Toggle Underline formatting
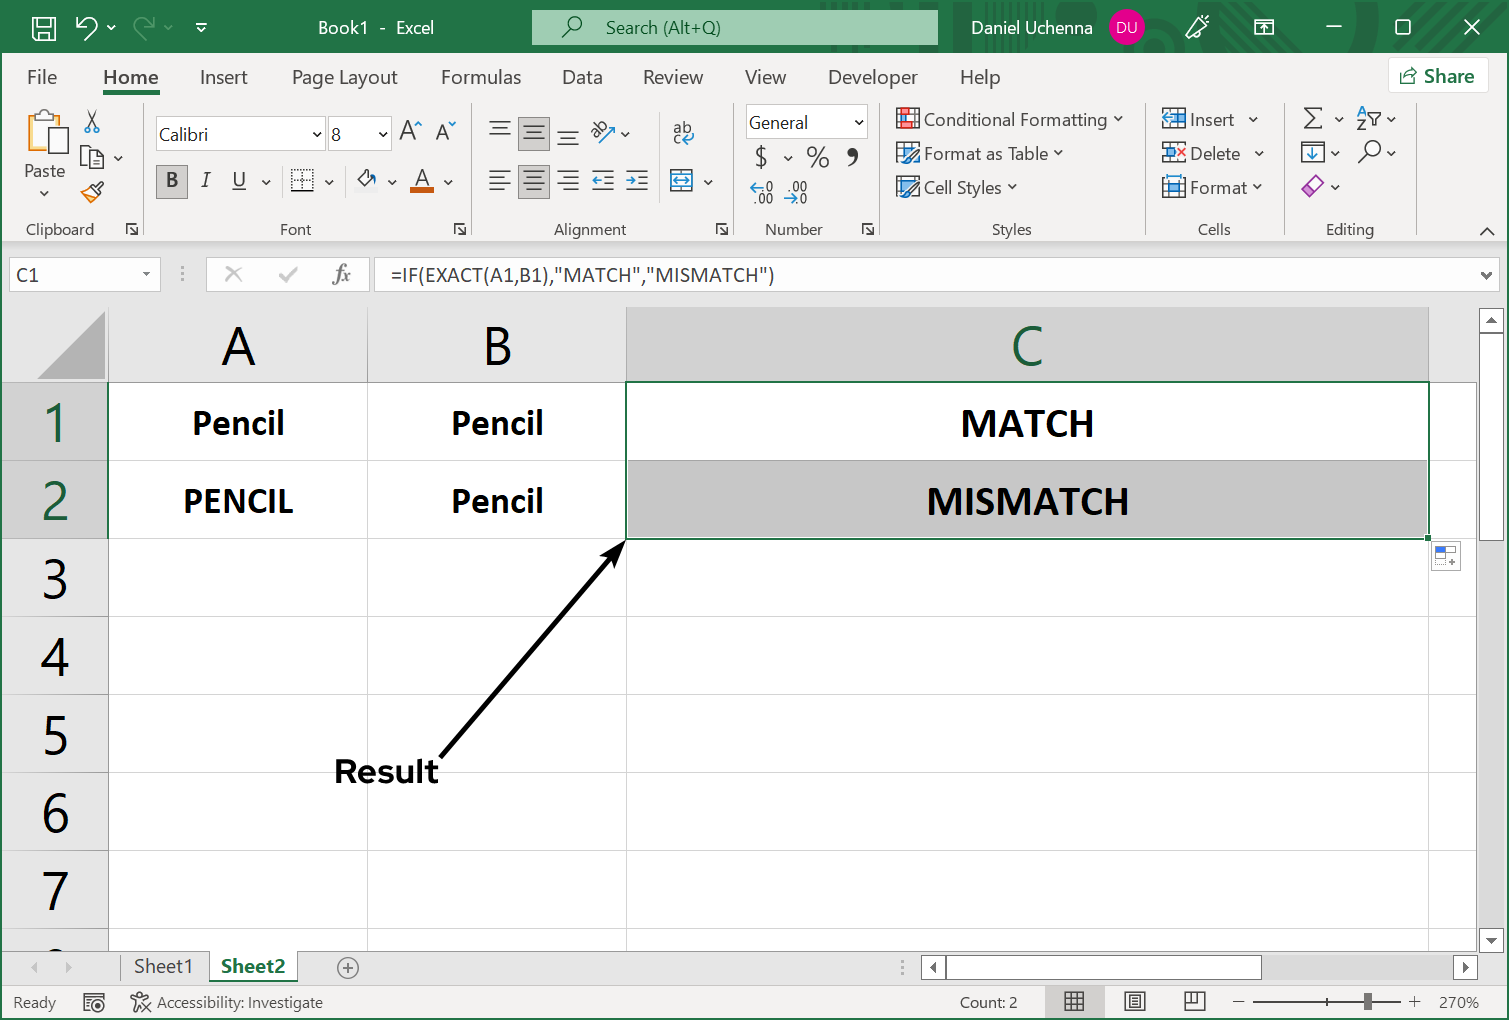This screenshot has width=1509, height=1020. coord(239,181)
